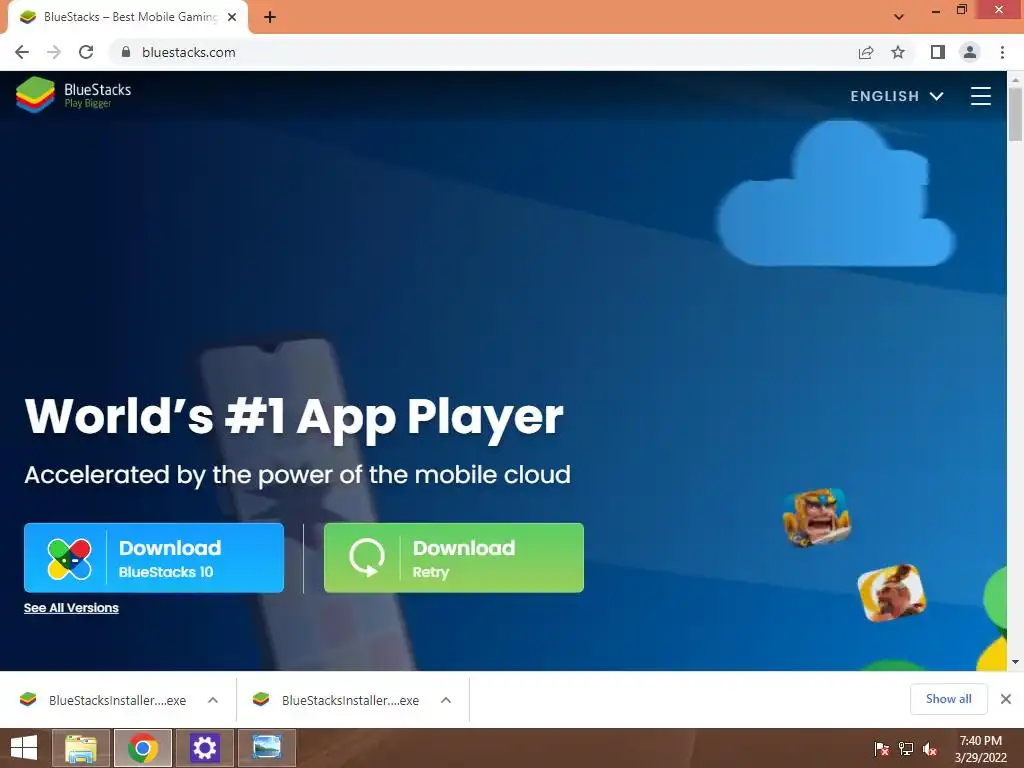The width and height of the screenshot is (1024, 768).
Task: Click the browser back arrow
Action: coord(22,52)
